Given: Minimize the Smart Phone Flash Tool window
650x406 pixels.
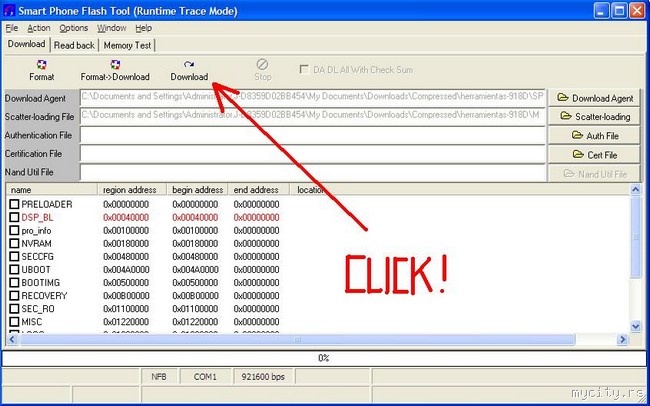Looking at the screenshot, I should [601, 11].
